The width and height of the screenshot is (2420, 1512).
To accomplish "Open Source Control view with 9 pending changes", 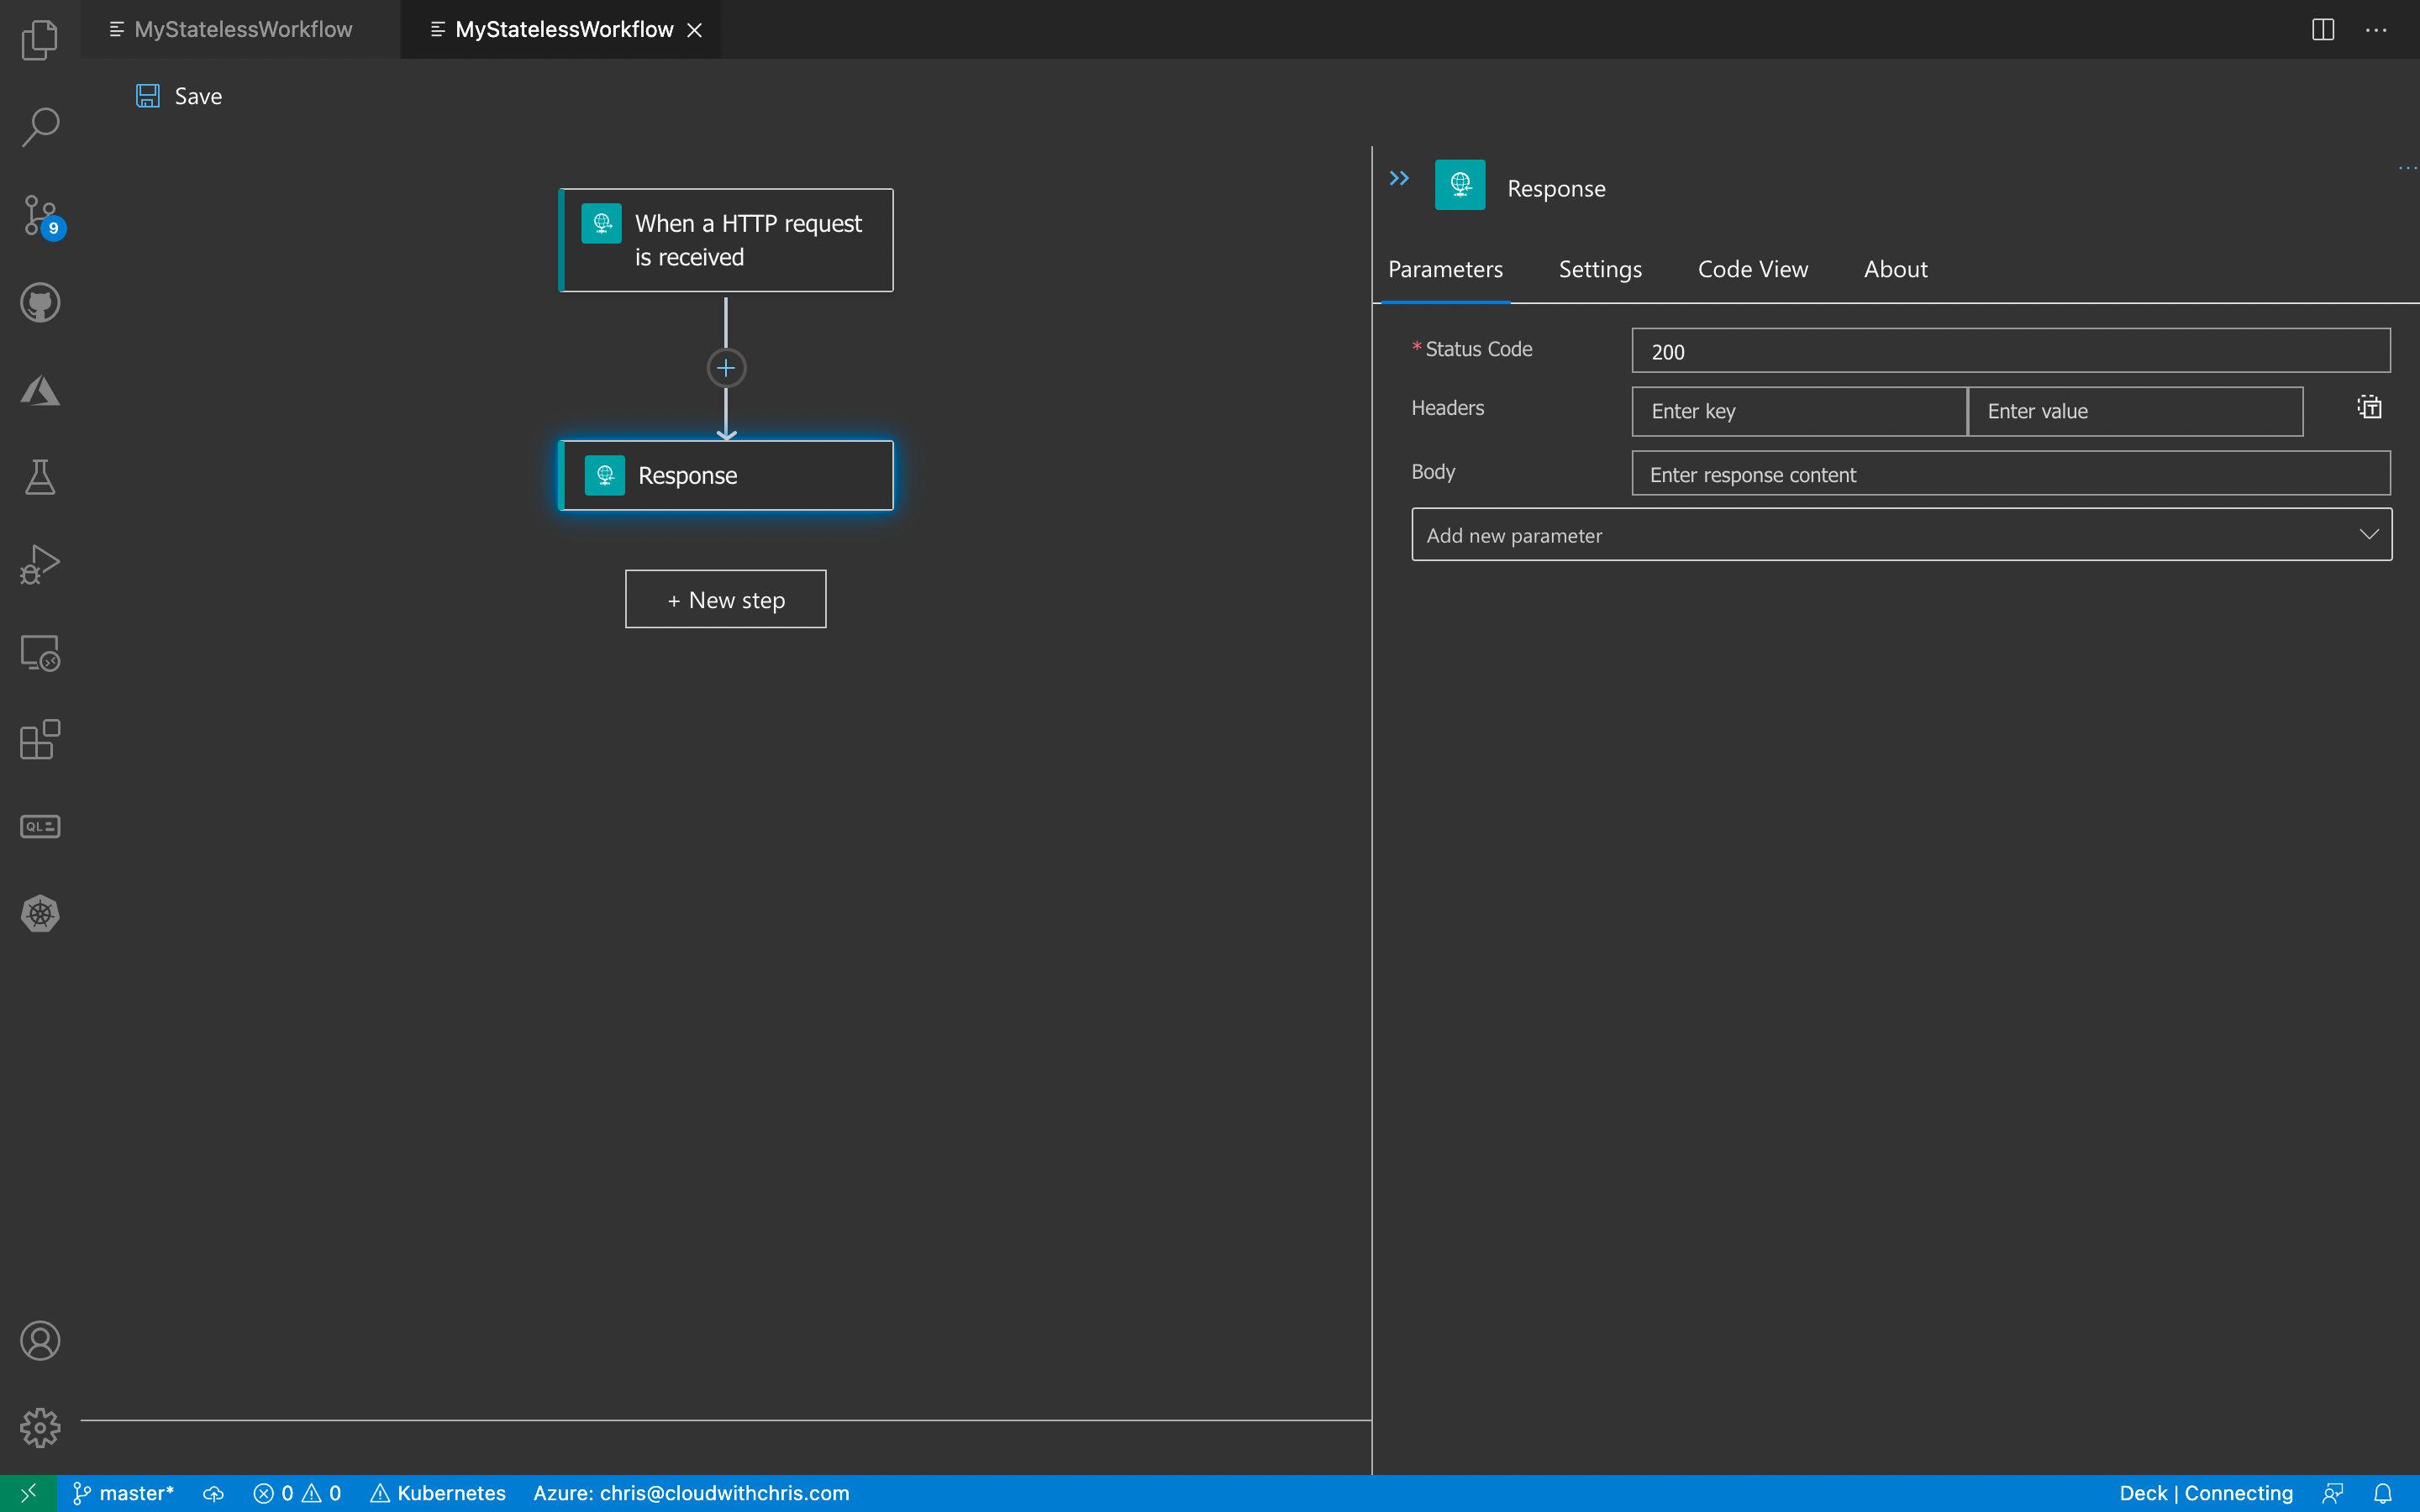I will coord(40,215).
